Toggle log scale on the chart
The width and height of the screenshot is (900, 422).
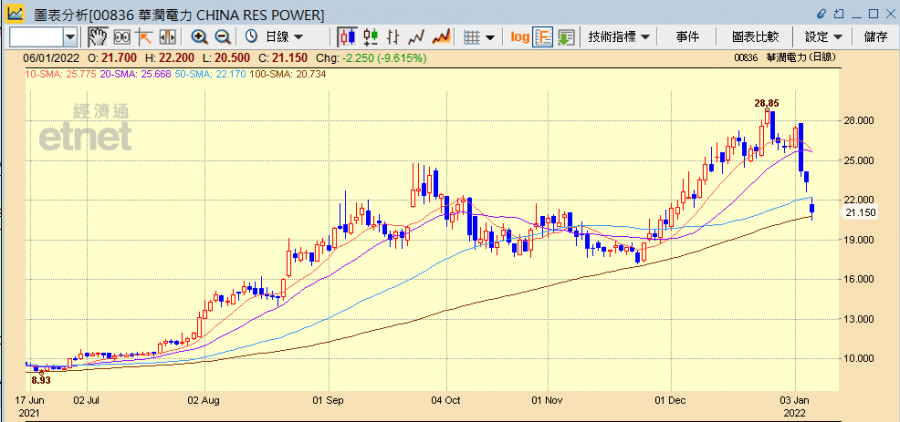[520, 37]
